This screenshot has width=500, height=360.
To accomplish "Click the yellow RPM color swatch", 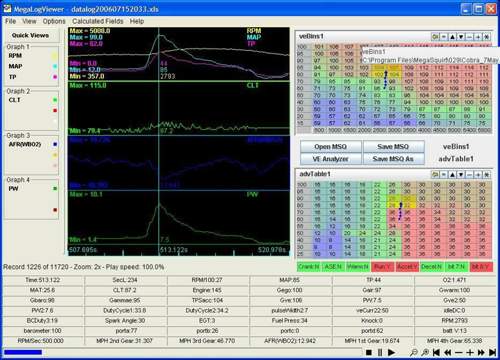I will click(54, 56).
